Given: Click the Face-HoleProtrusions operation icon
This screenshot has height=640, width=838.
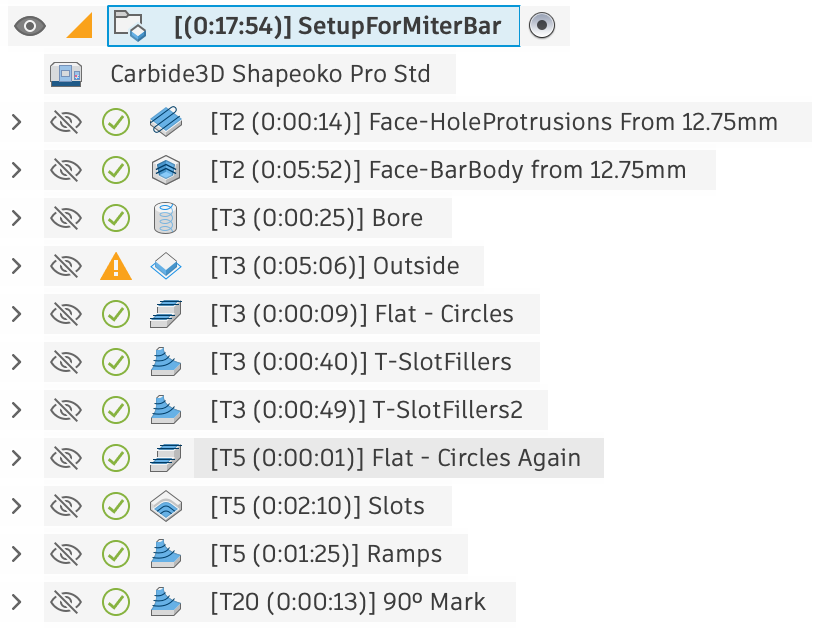Looking at the screenshot, I should click(166, 122).
